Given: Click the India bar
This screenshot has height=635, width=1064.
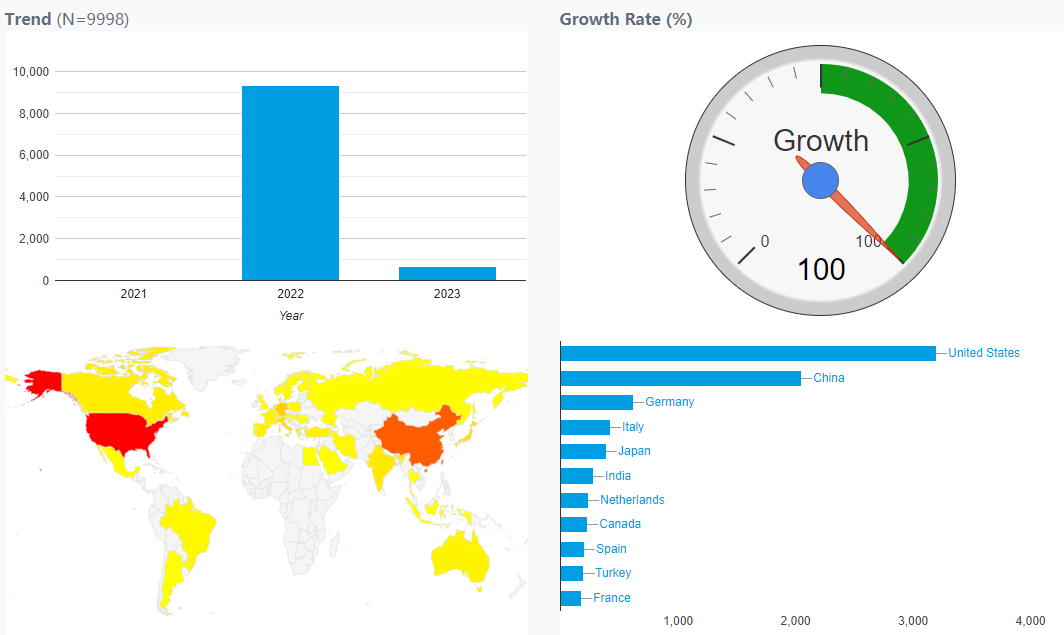Looking at the screenshot, I should tap(577, 476).
